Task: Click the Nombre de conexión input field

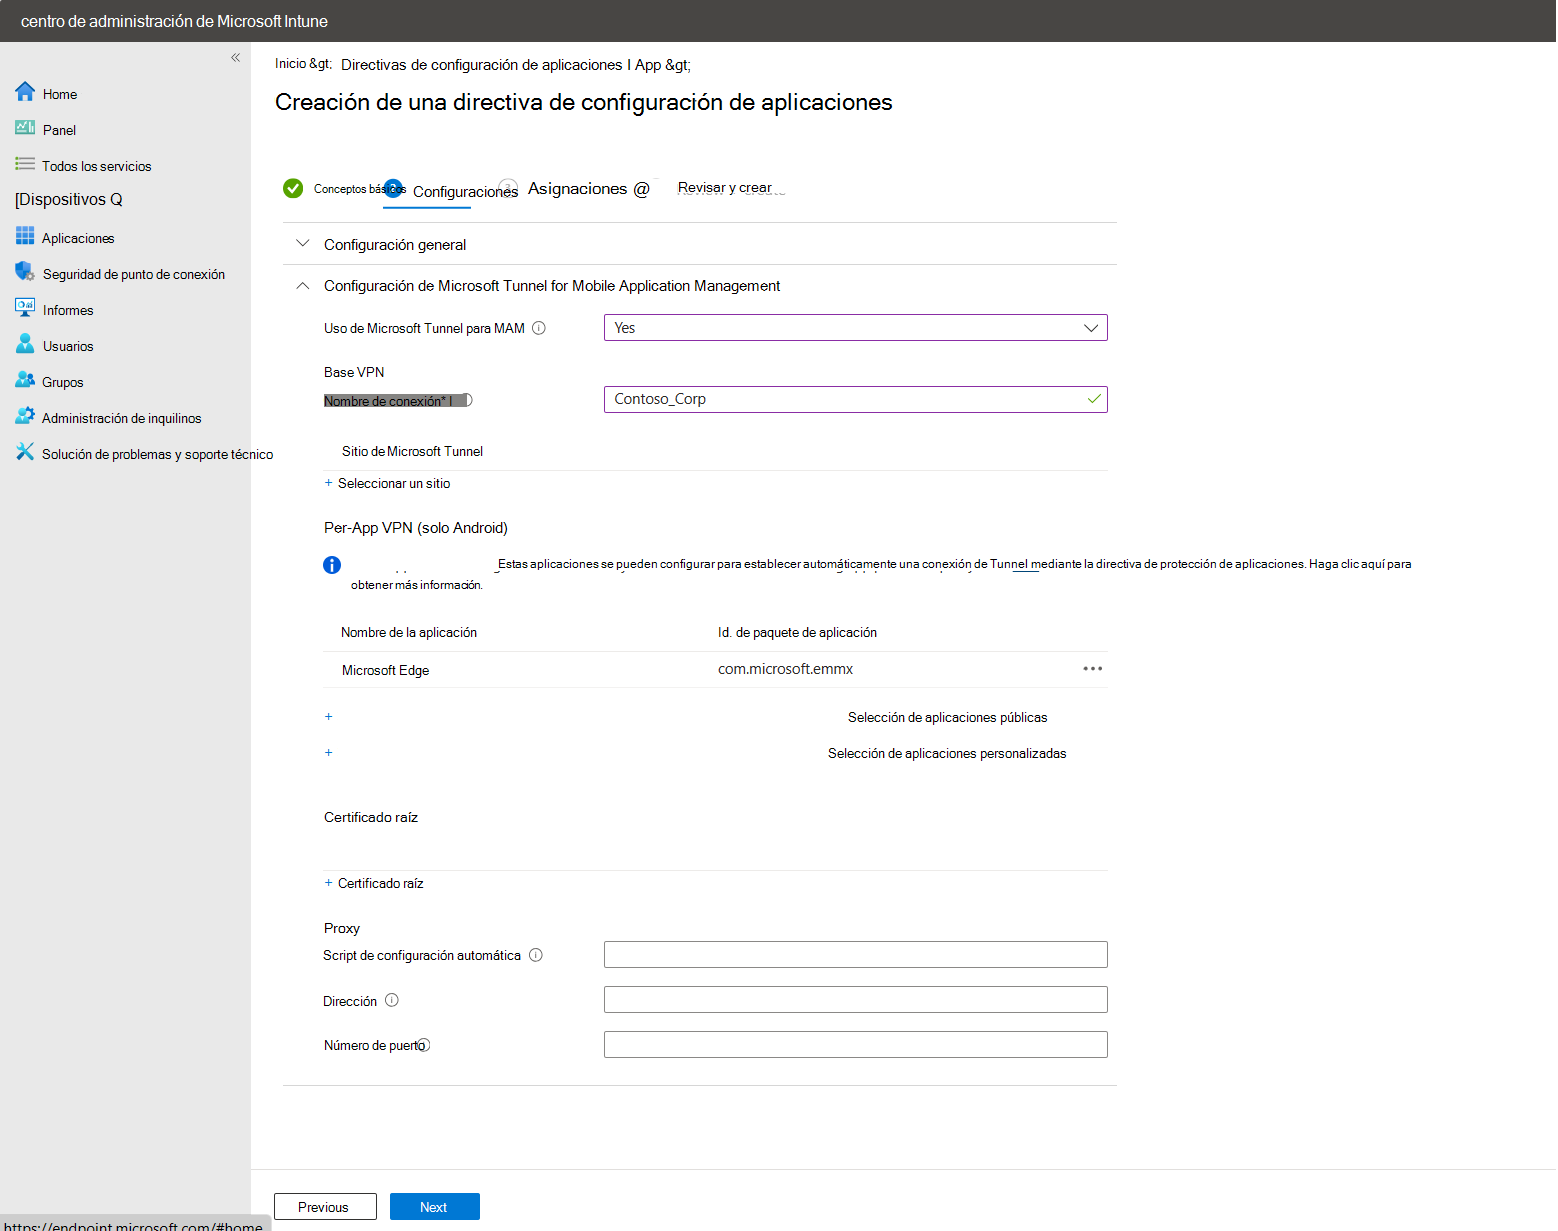Action: [856, 400]
